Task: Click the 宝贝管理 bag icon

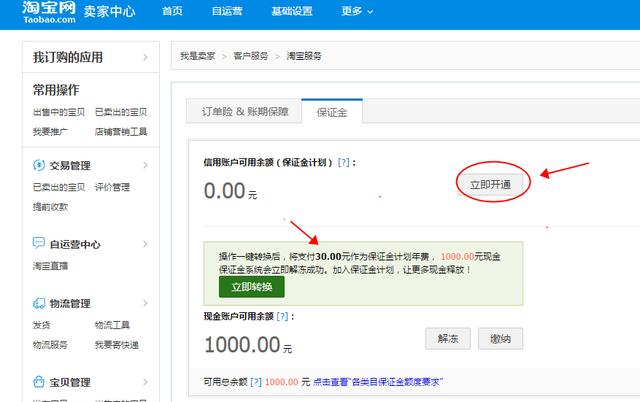Action: [39, 382]
